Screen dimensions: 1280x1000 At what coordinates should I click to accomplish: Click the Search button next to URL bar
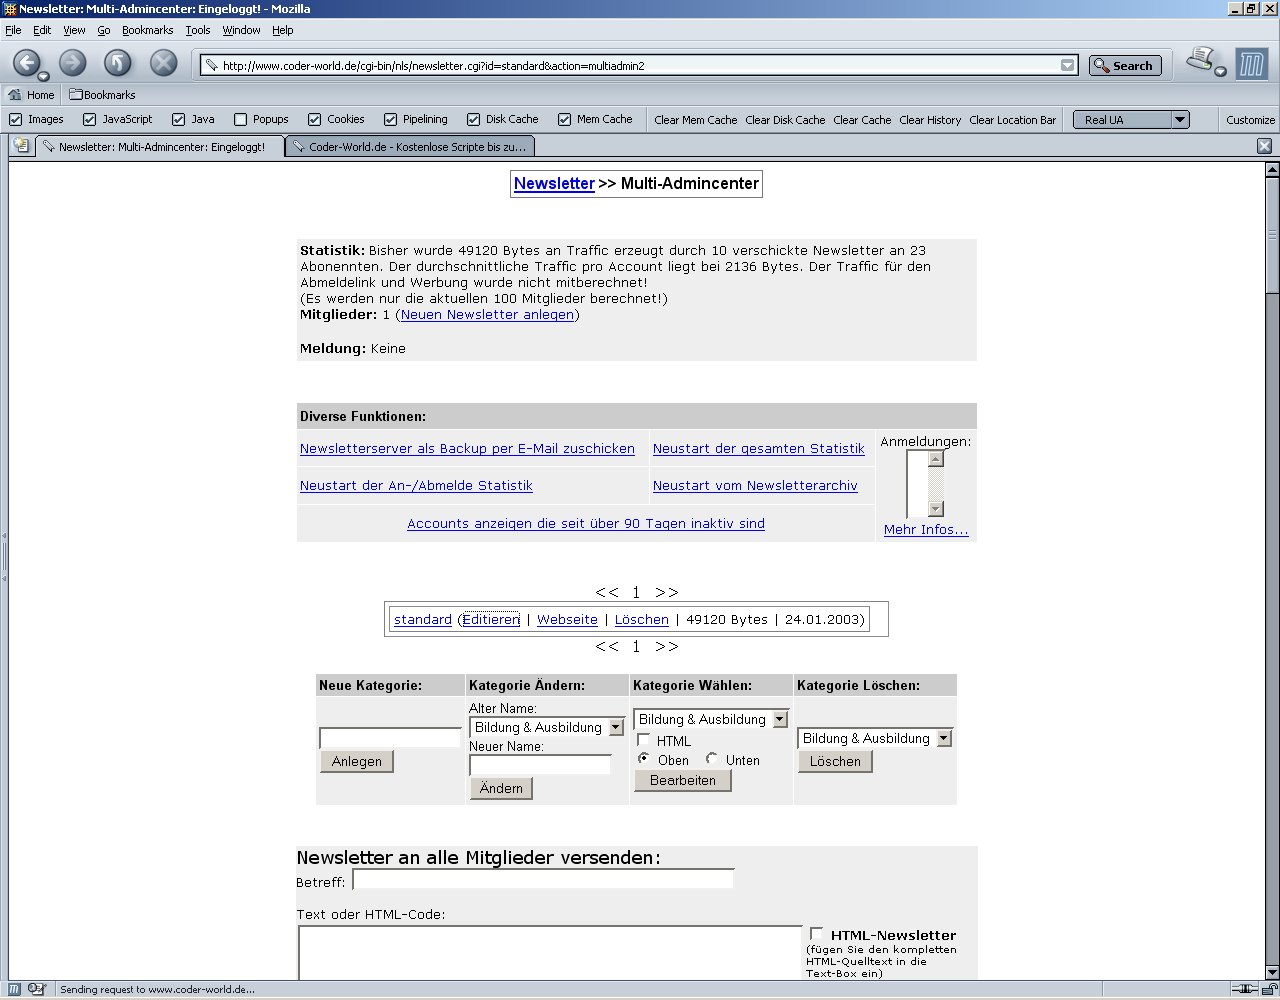point(1125,66)
